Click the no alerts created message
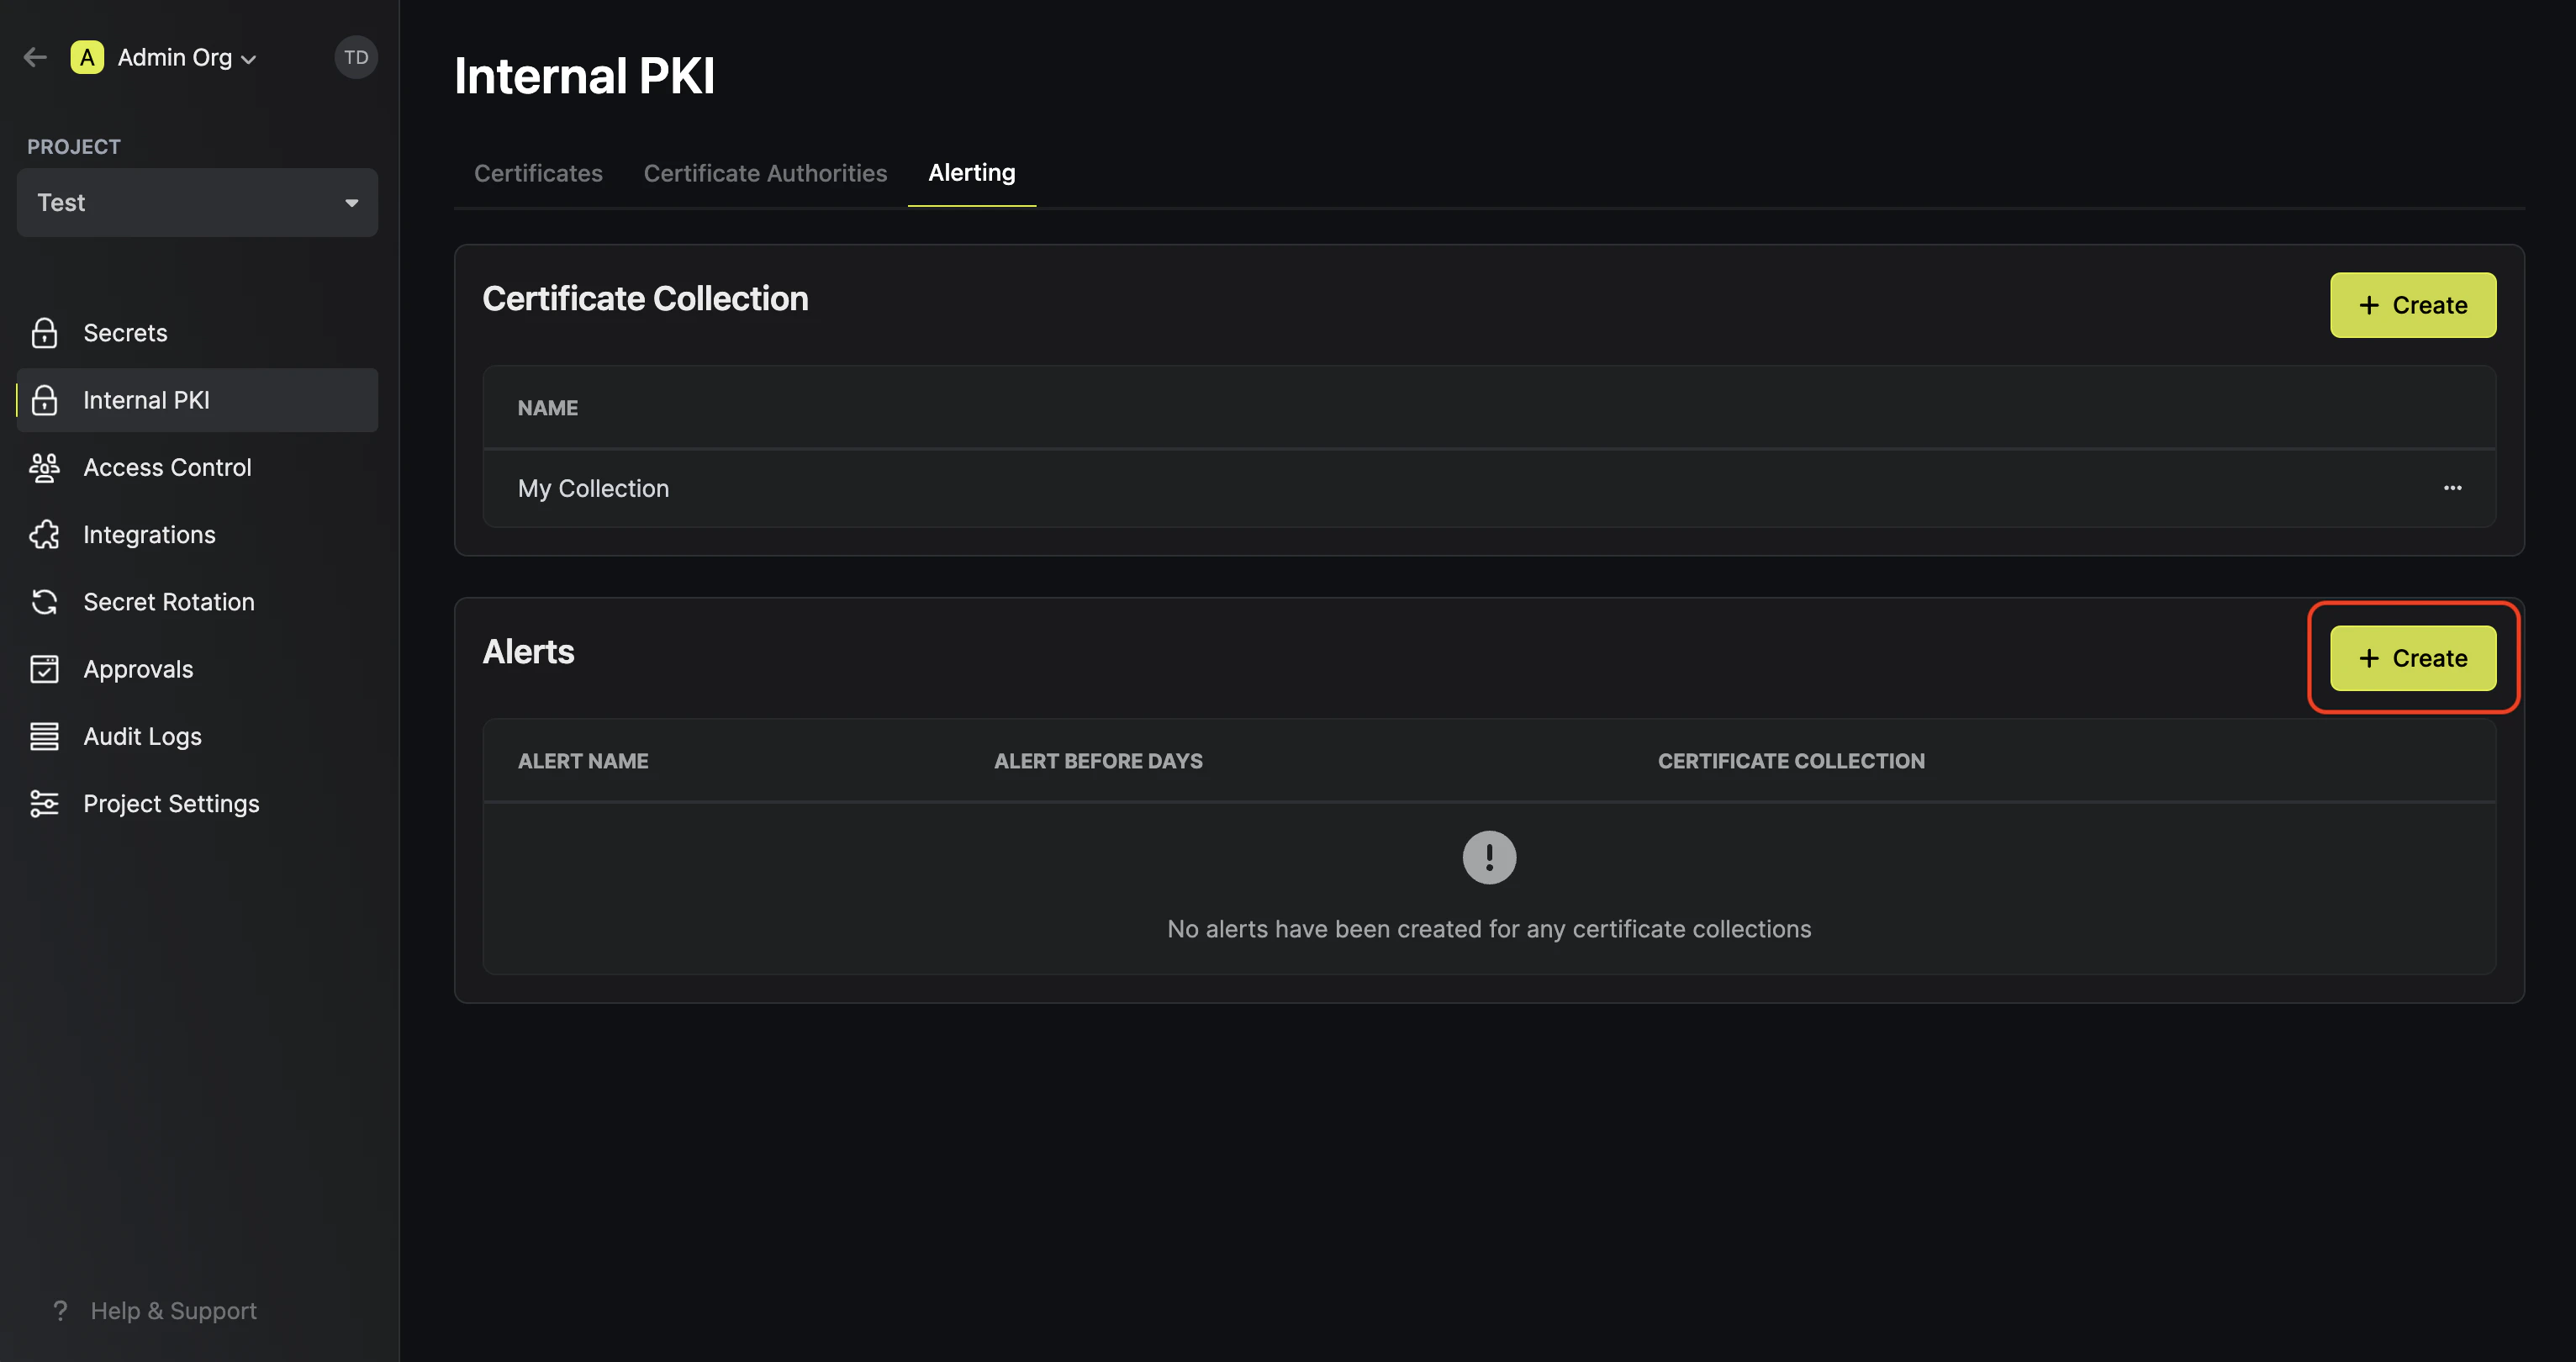This screenshot has width=2576, height=1362. tap(1489, 928)
